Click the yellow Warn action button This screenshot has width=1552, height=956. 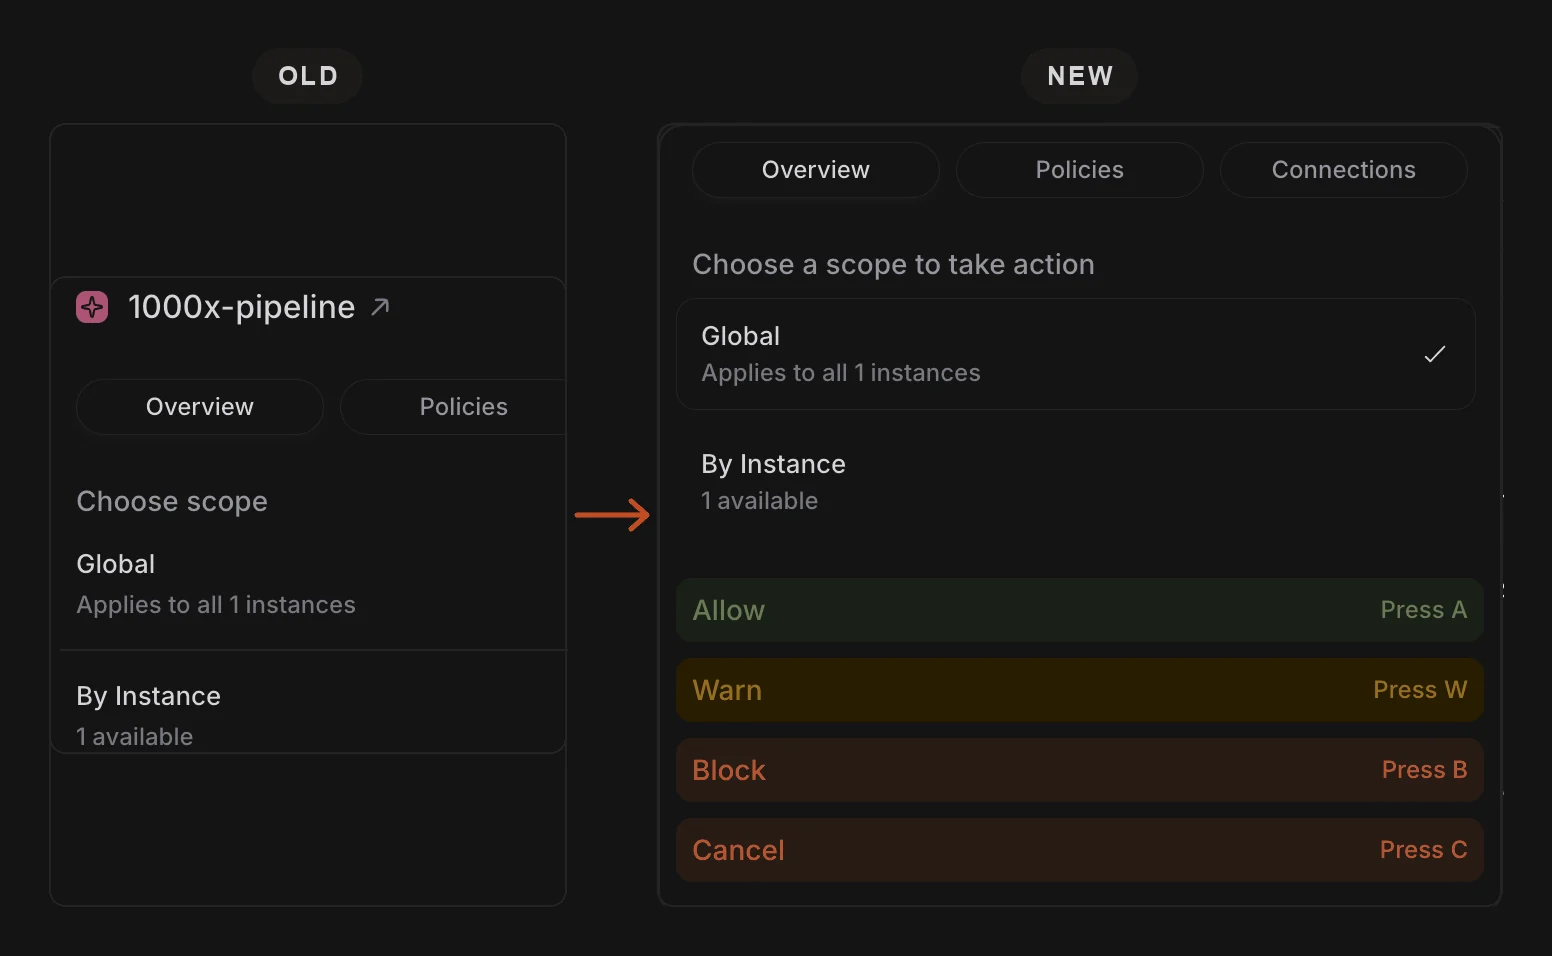1080,690
